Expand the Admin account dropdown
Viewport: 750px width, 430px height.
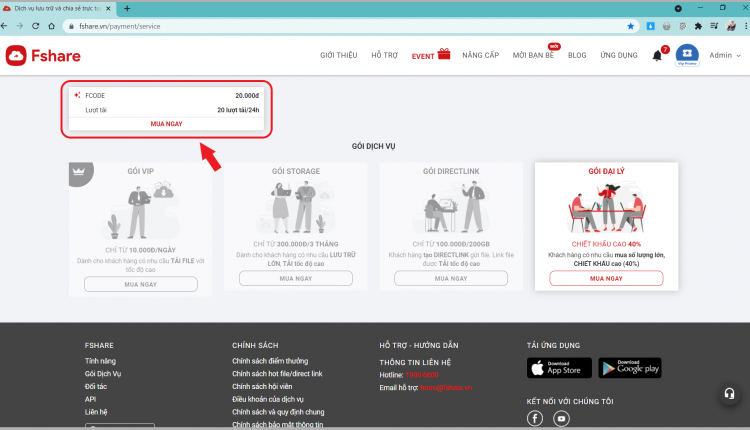point(725,55)
